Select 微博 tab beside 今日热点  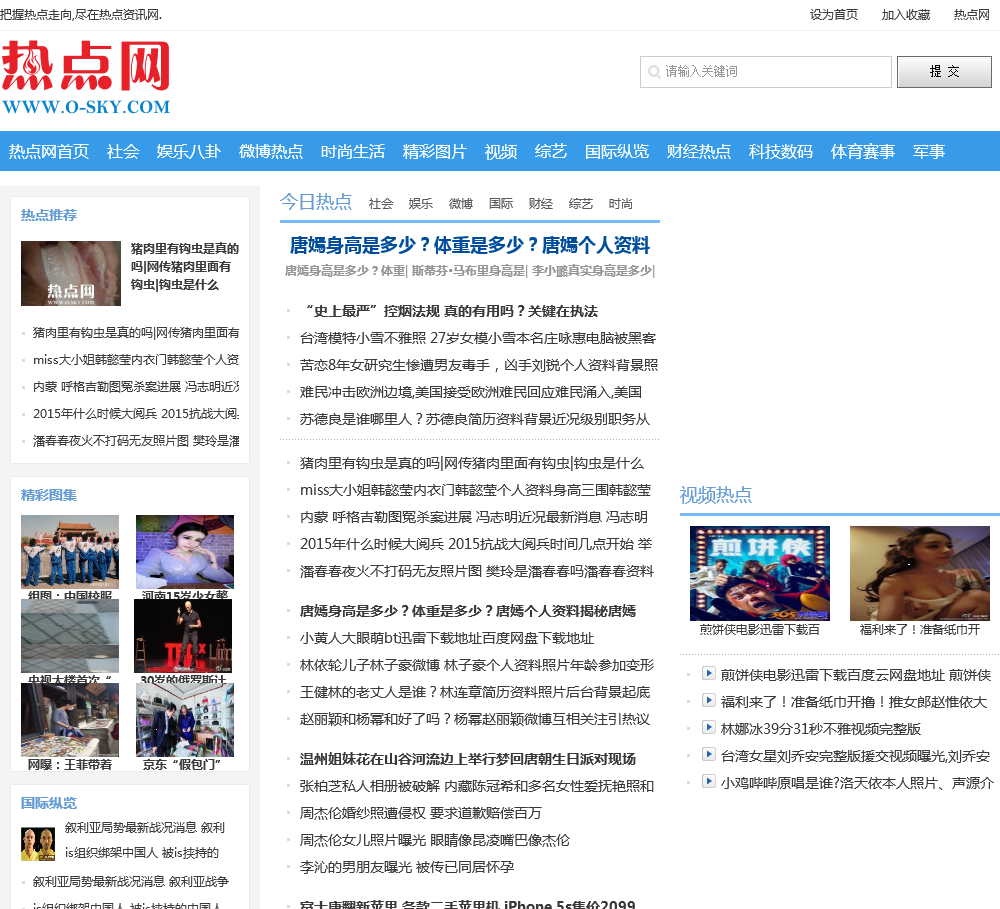click(460, 203)
